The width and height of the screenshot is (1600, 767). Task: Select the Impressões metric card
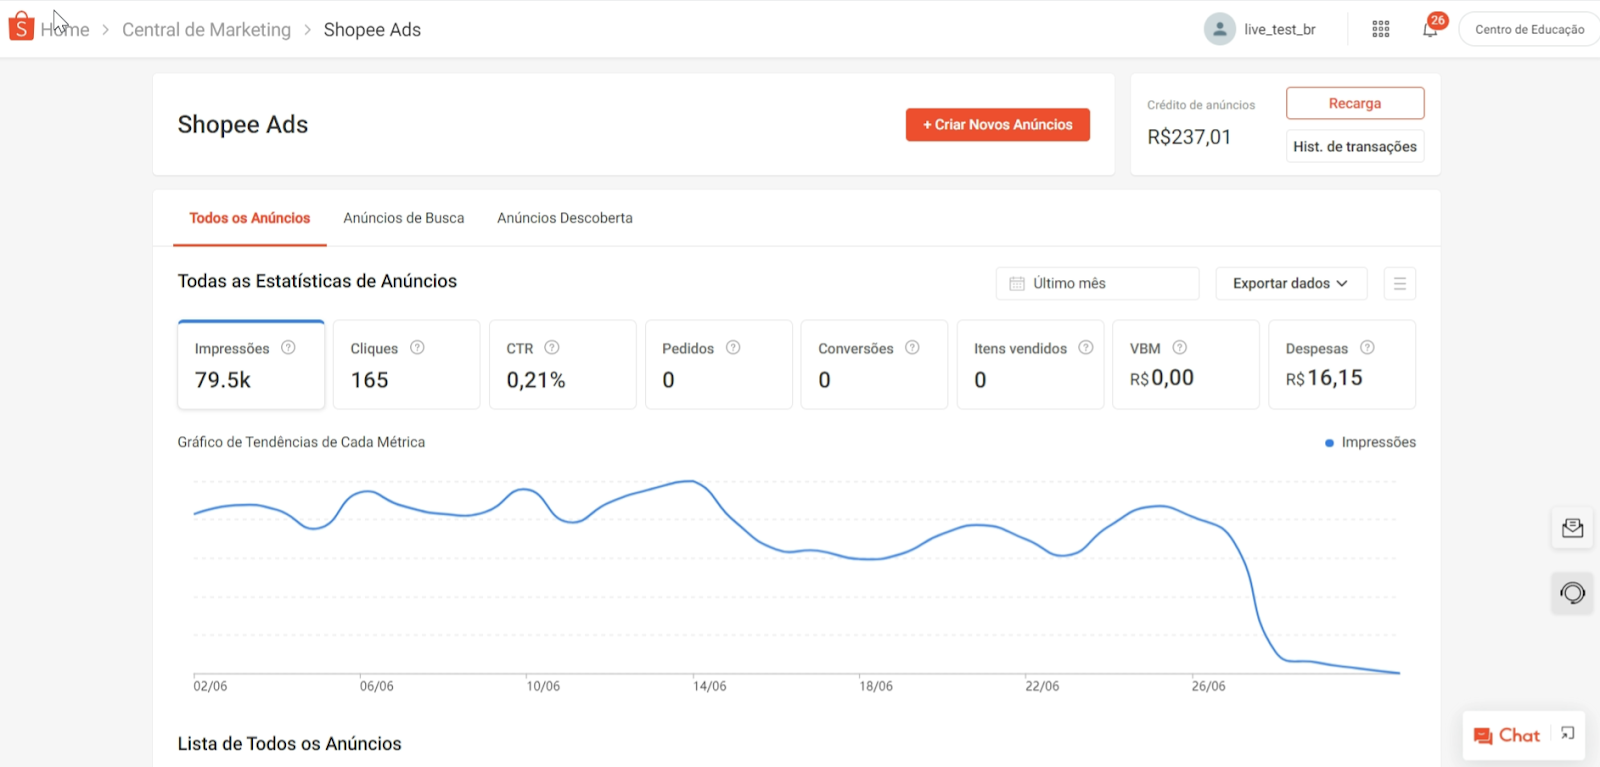click(x=251, y=365)
